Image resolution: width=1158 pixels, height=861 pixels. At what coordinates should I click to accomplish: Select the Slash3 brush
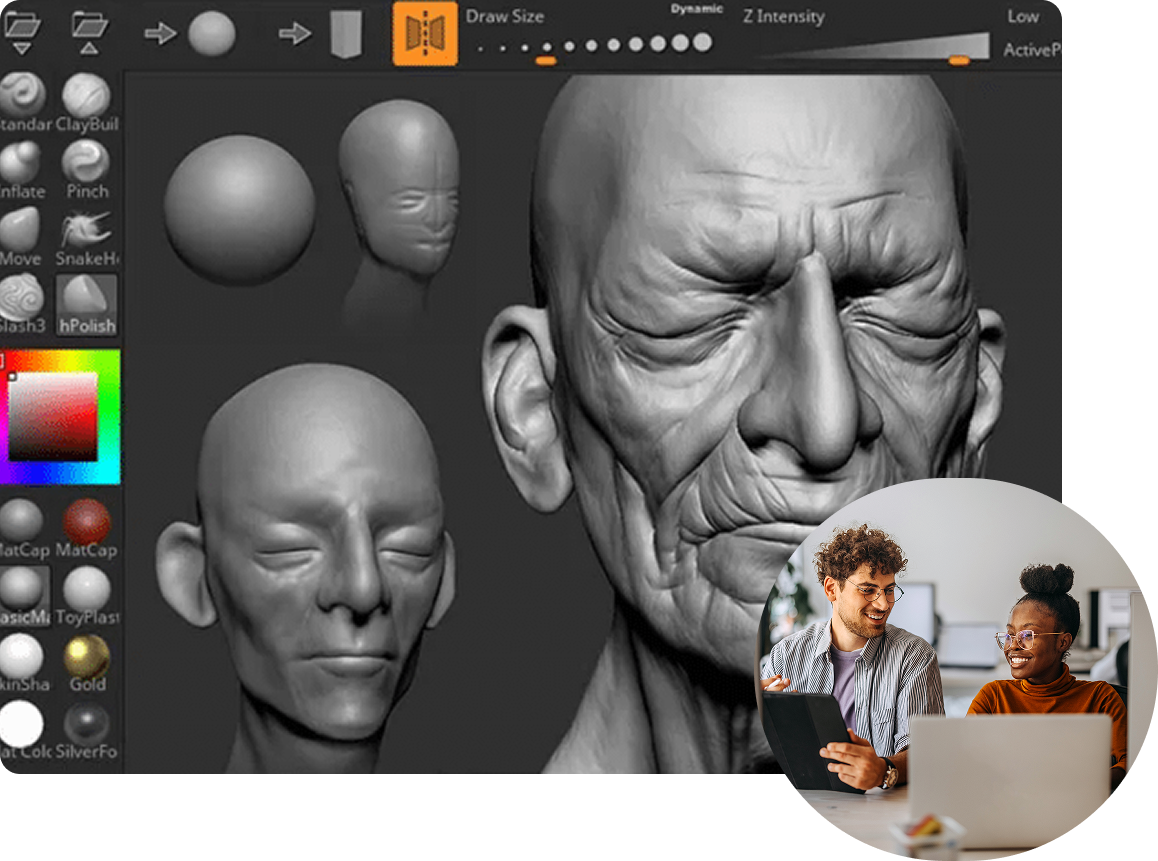click(21, 298)
